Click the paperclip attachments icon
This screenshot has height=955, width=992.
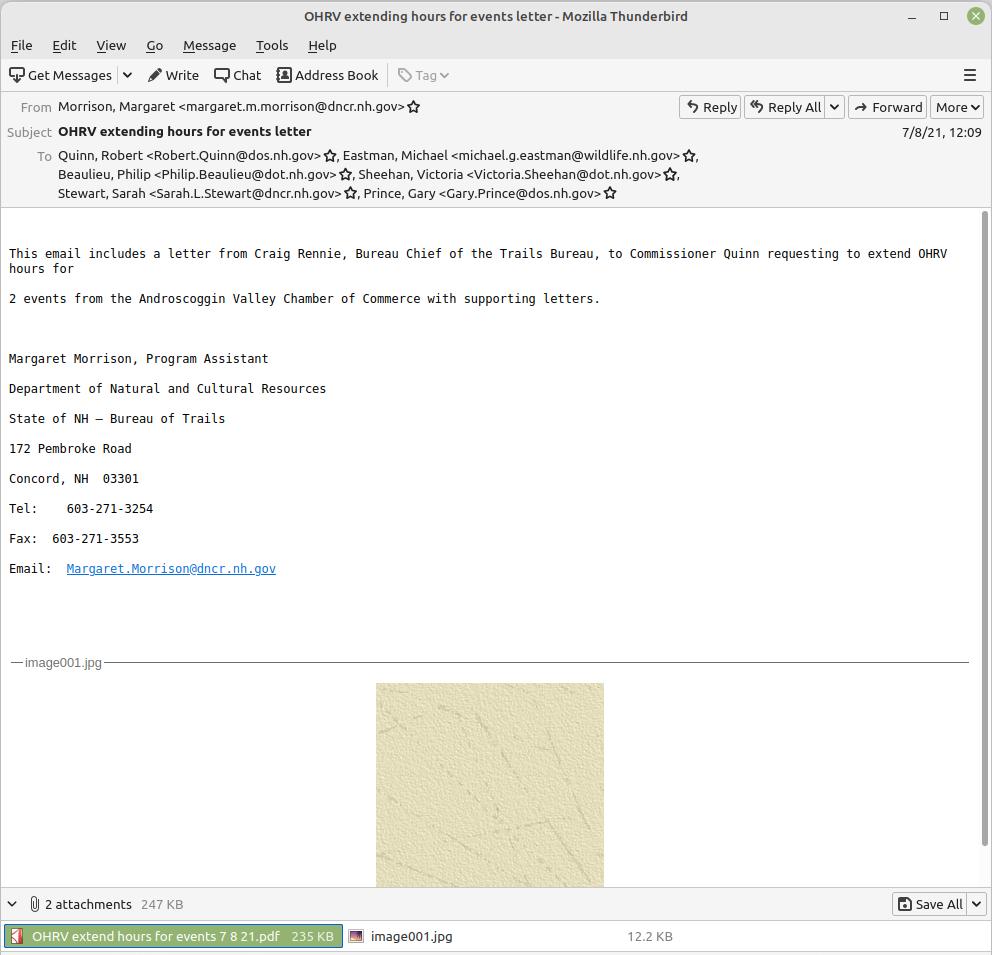(x=35, y=904)
